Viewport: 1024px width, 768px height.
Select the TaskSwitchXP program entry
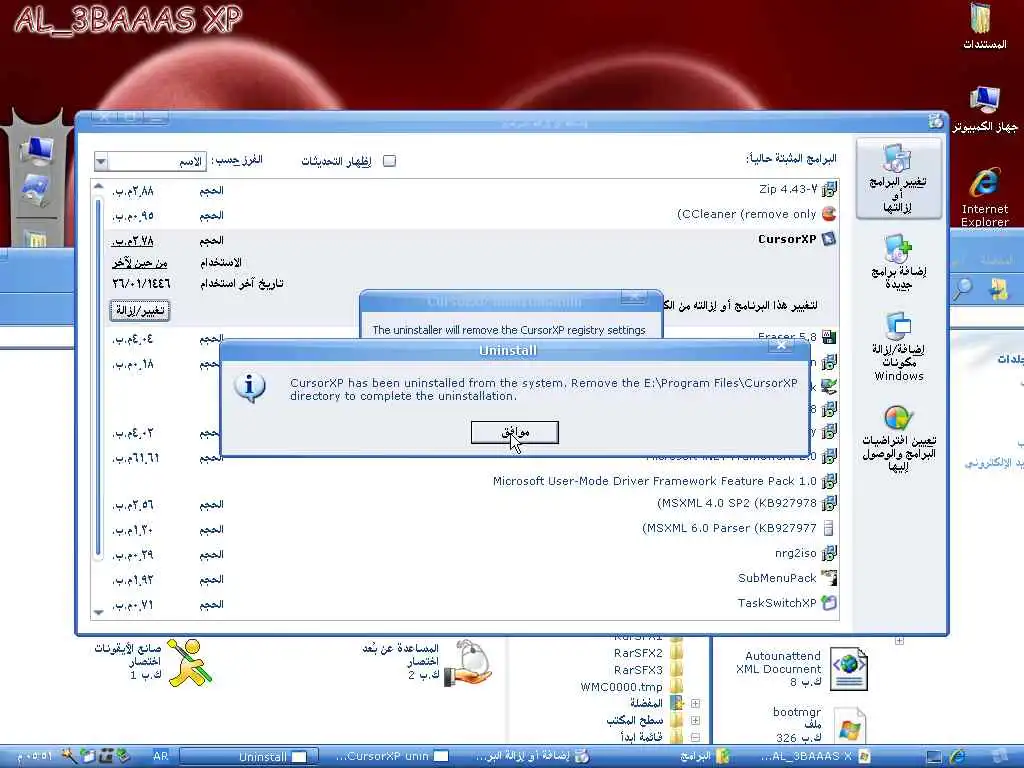tap(777, 603)
